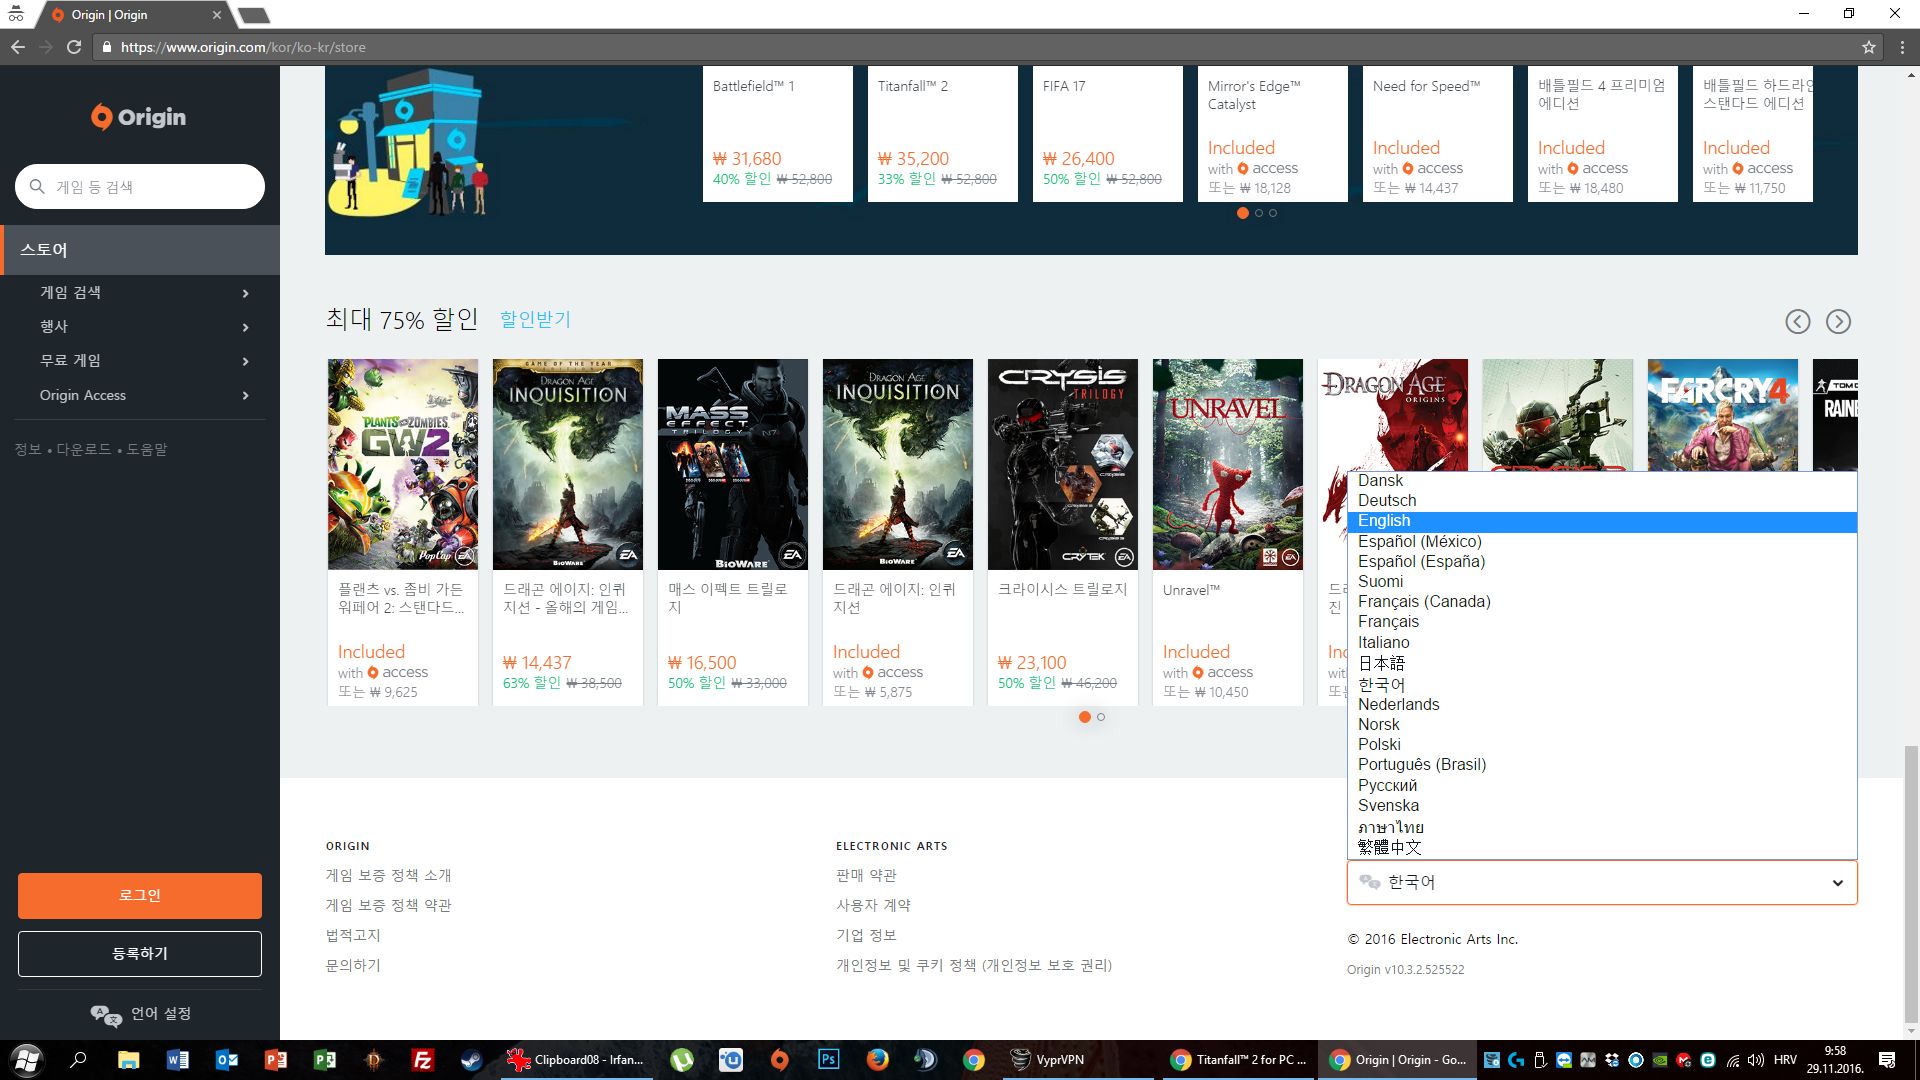Open the Chrome three-dot menu
1920x1080 pixels.
pyautogui.click(x=1902, y=47)
